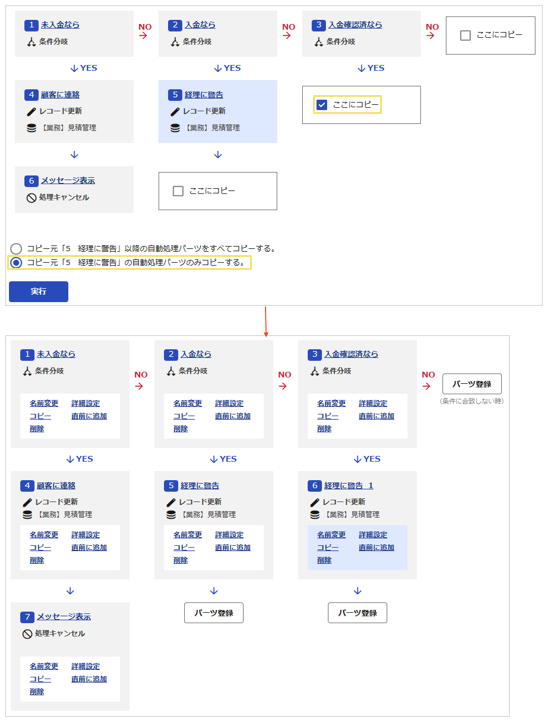Screen dimensions: 547x720
Task: Click 削除 link in 入金なら part
Action: [x=180, y=429]
